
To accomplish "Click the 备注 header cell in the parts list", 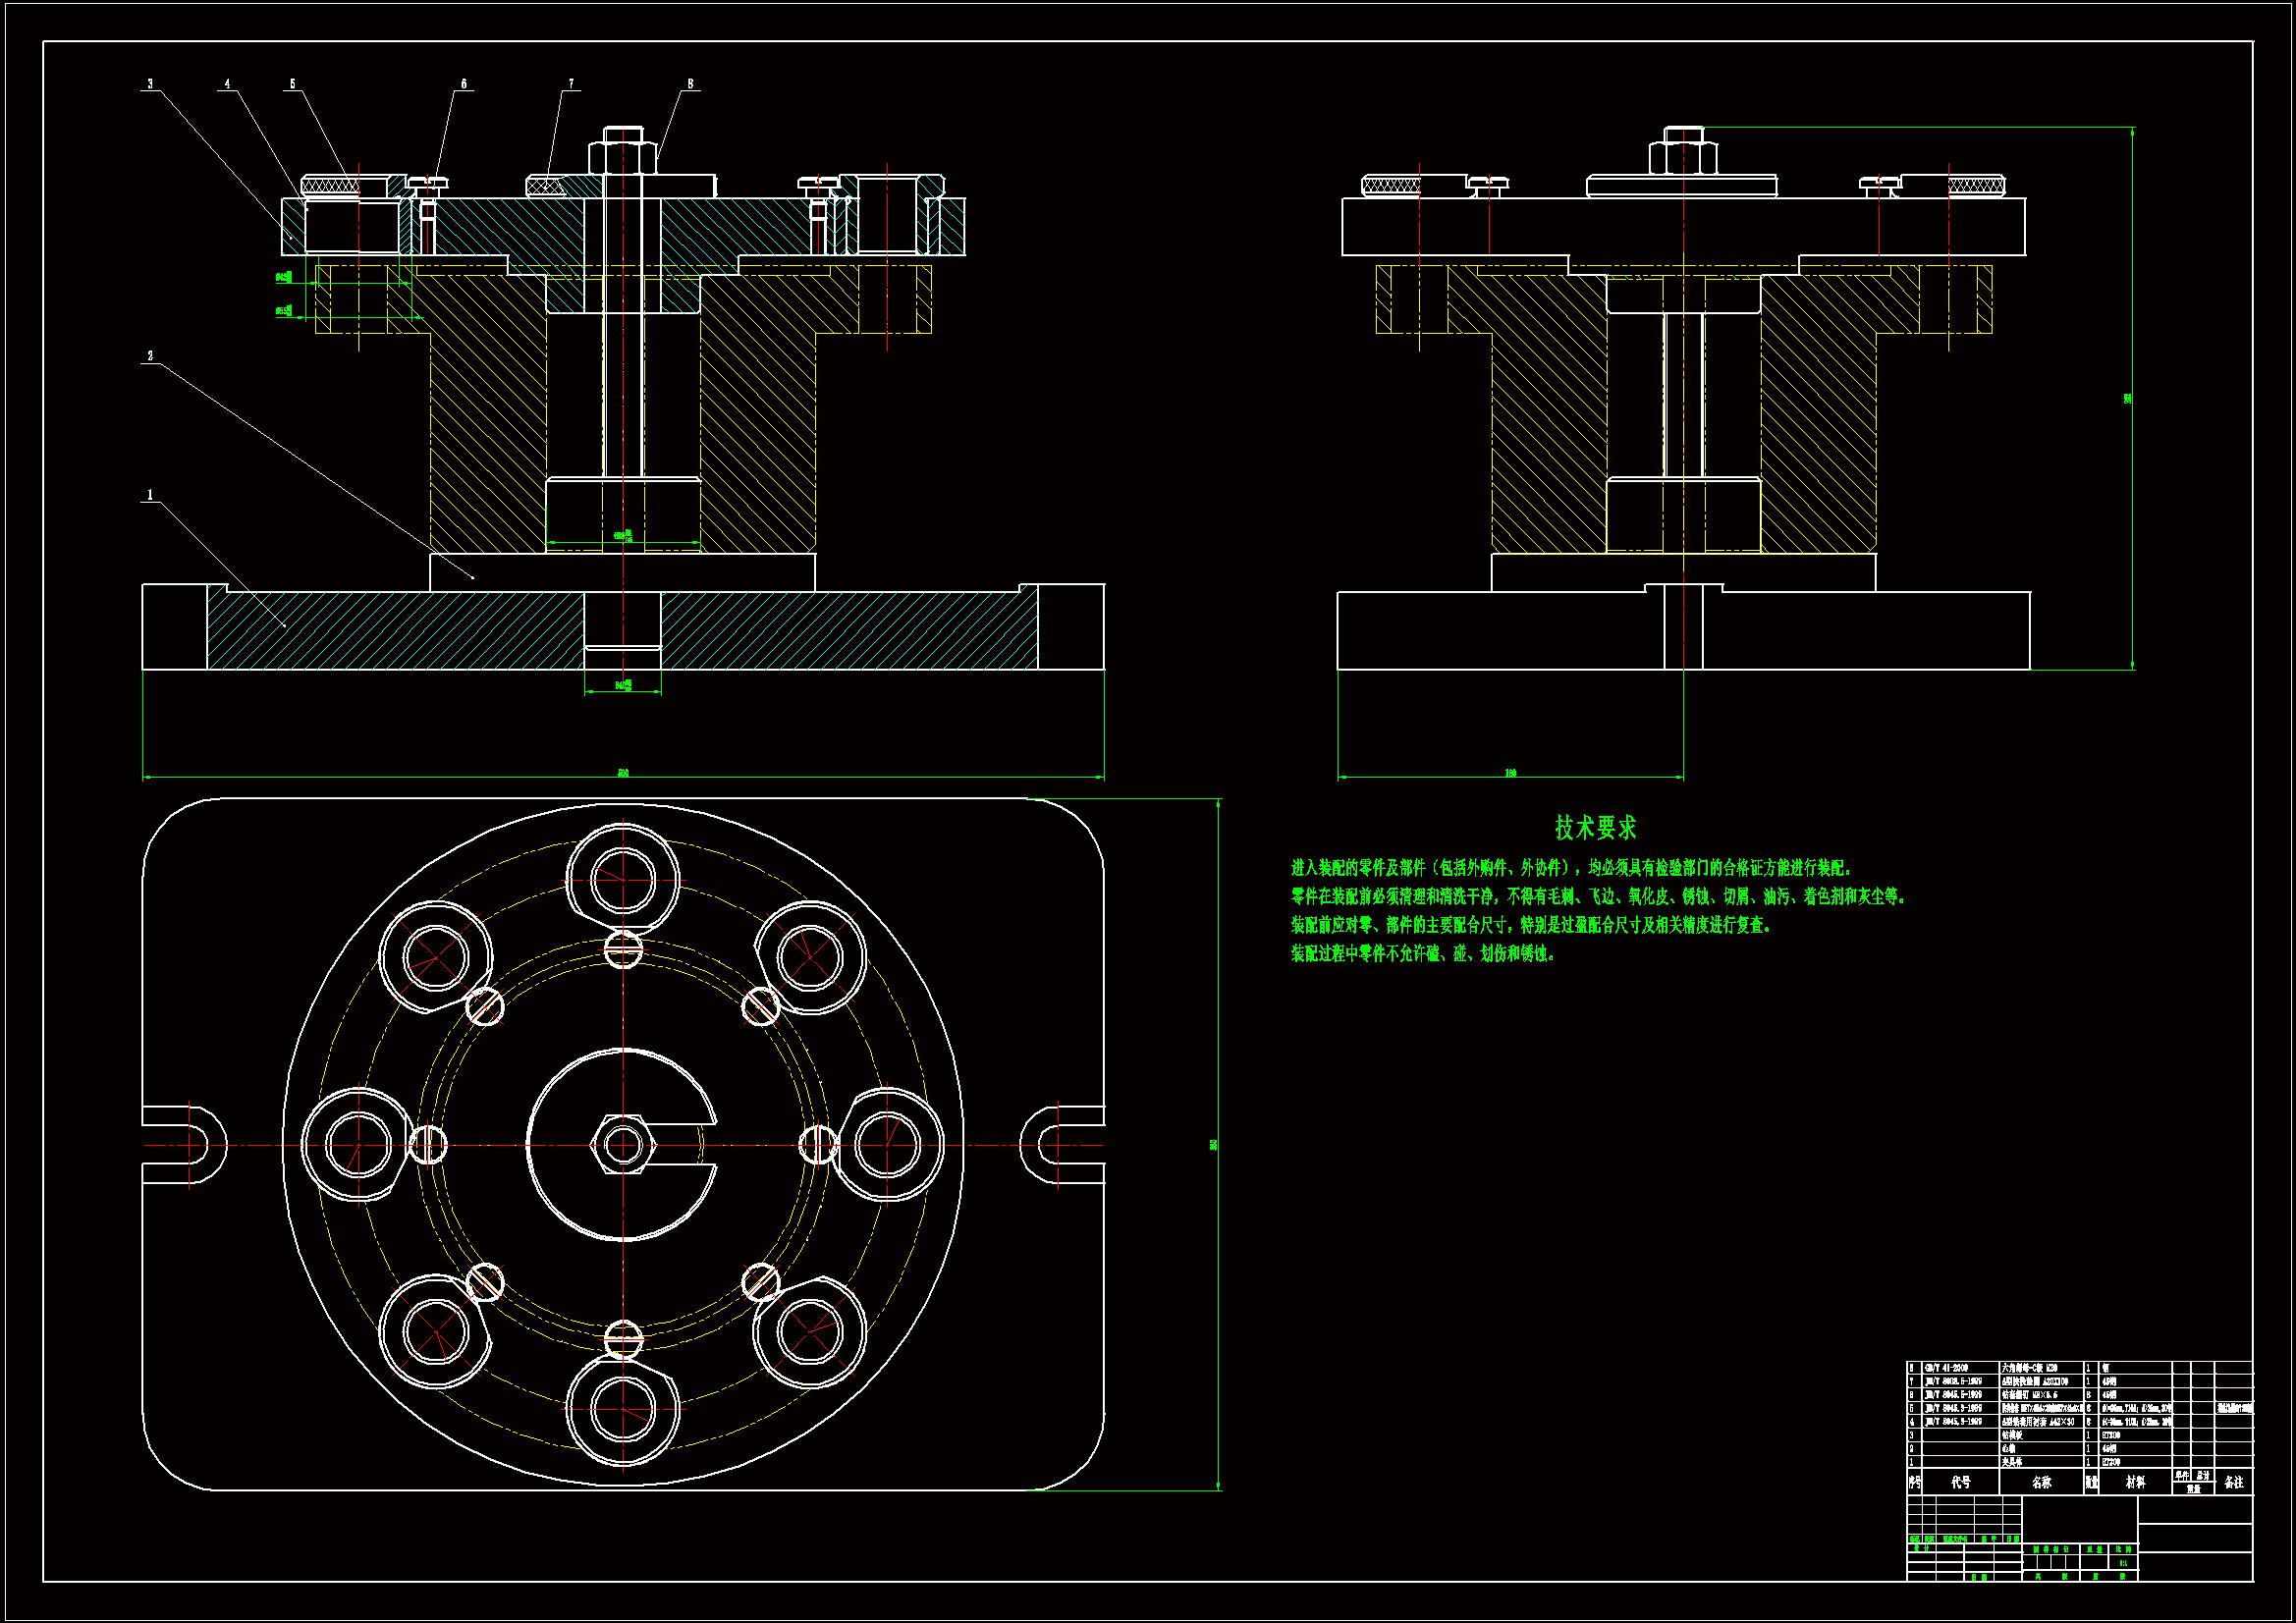I will pos(2234,1483).
